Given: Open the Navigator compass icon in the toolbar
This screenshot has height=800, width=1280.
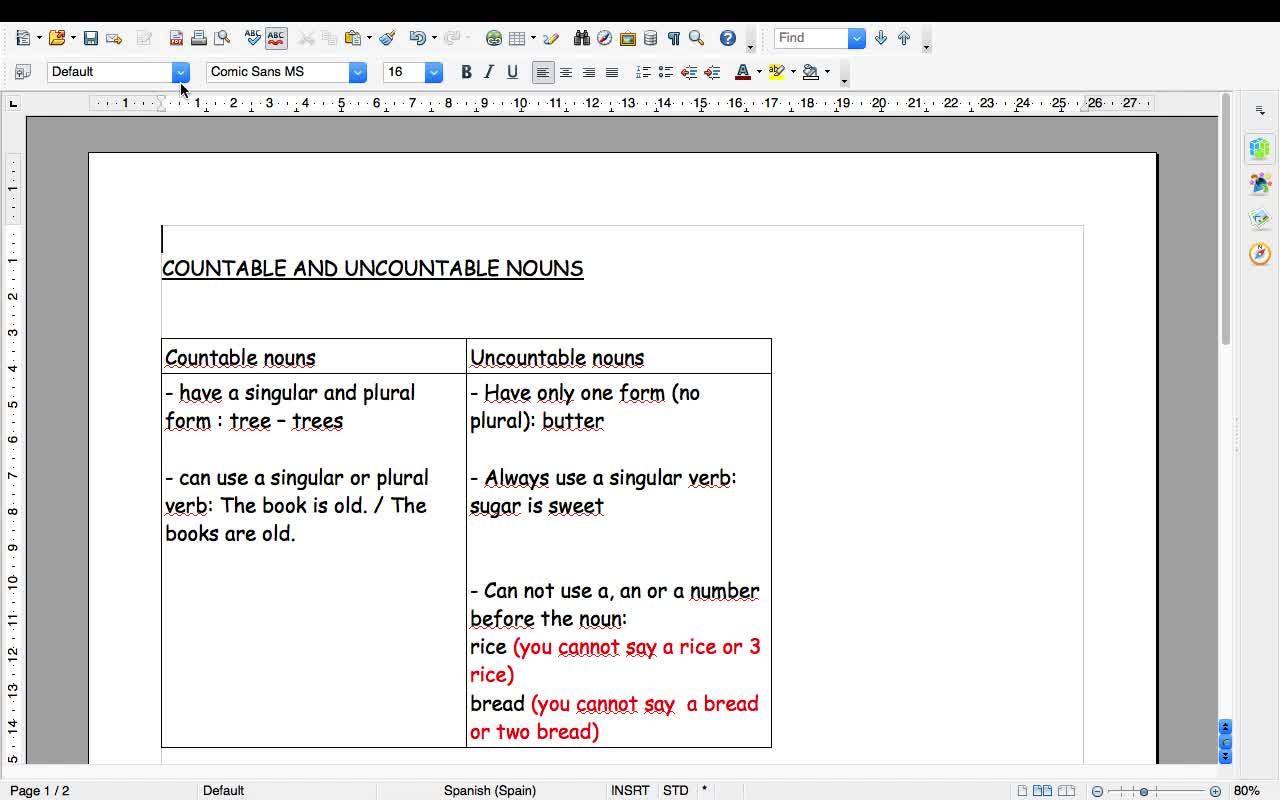Looking at the screenshot, I should click(x=604, y=38).
